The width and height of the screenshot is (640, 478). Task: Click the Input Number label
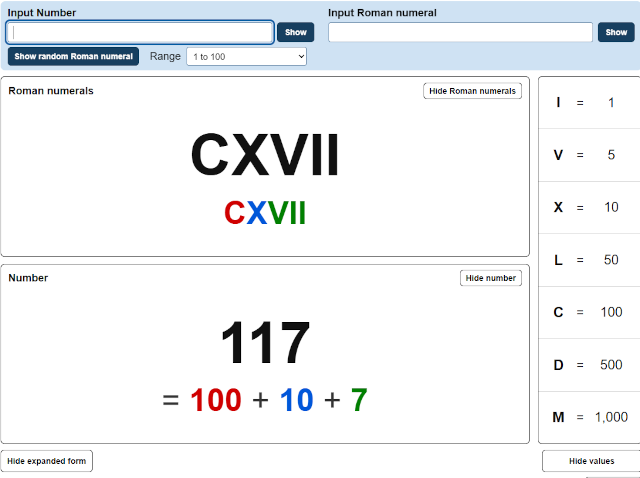coord(42,13)
